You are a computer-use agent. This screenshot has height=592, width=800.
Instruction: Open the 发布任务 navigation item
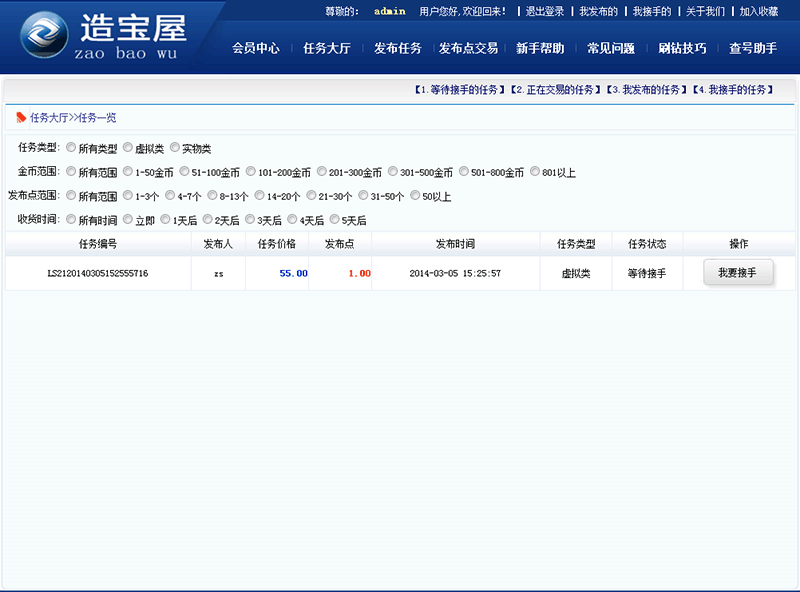397,48
